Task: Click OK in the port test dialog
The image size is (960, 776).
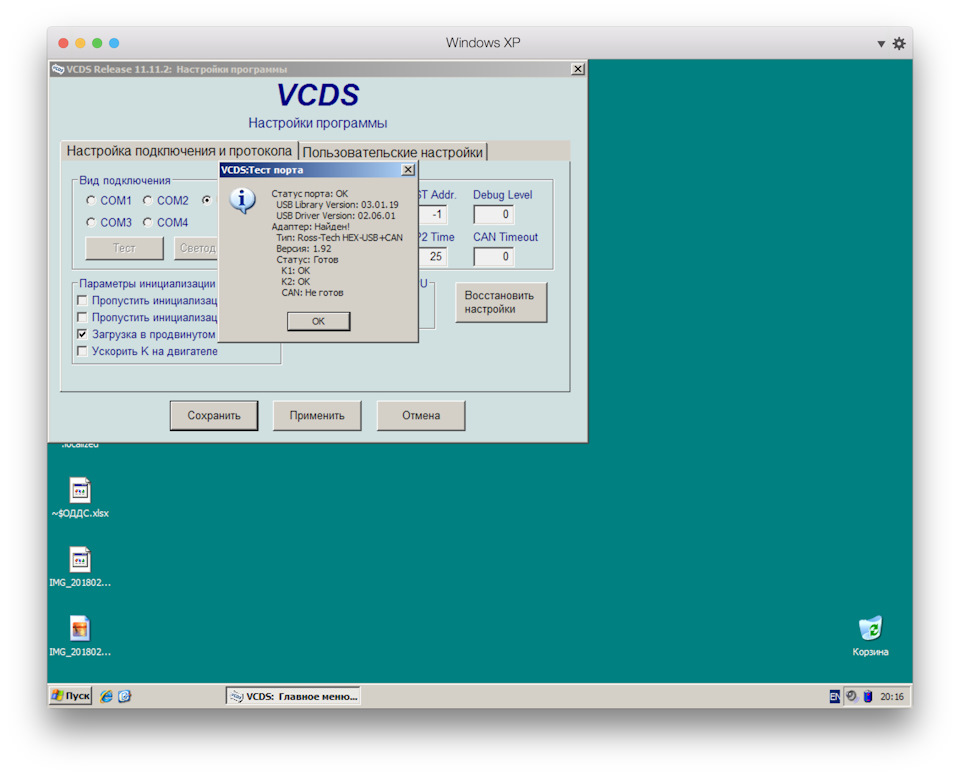Action: (318, 321)
